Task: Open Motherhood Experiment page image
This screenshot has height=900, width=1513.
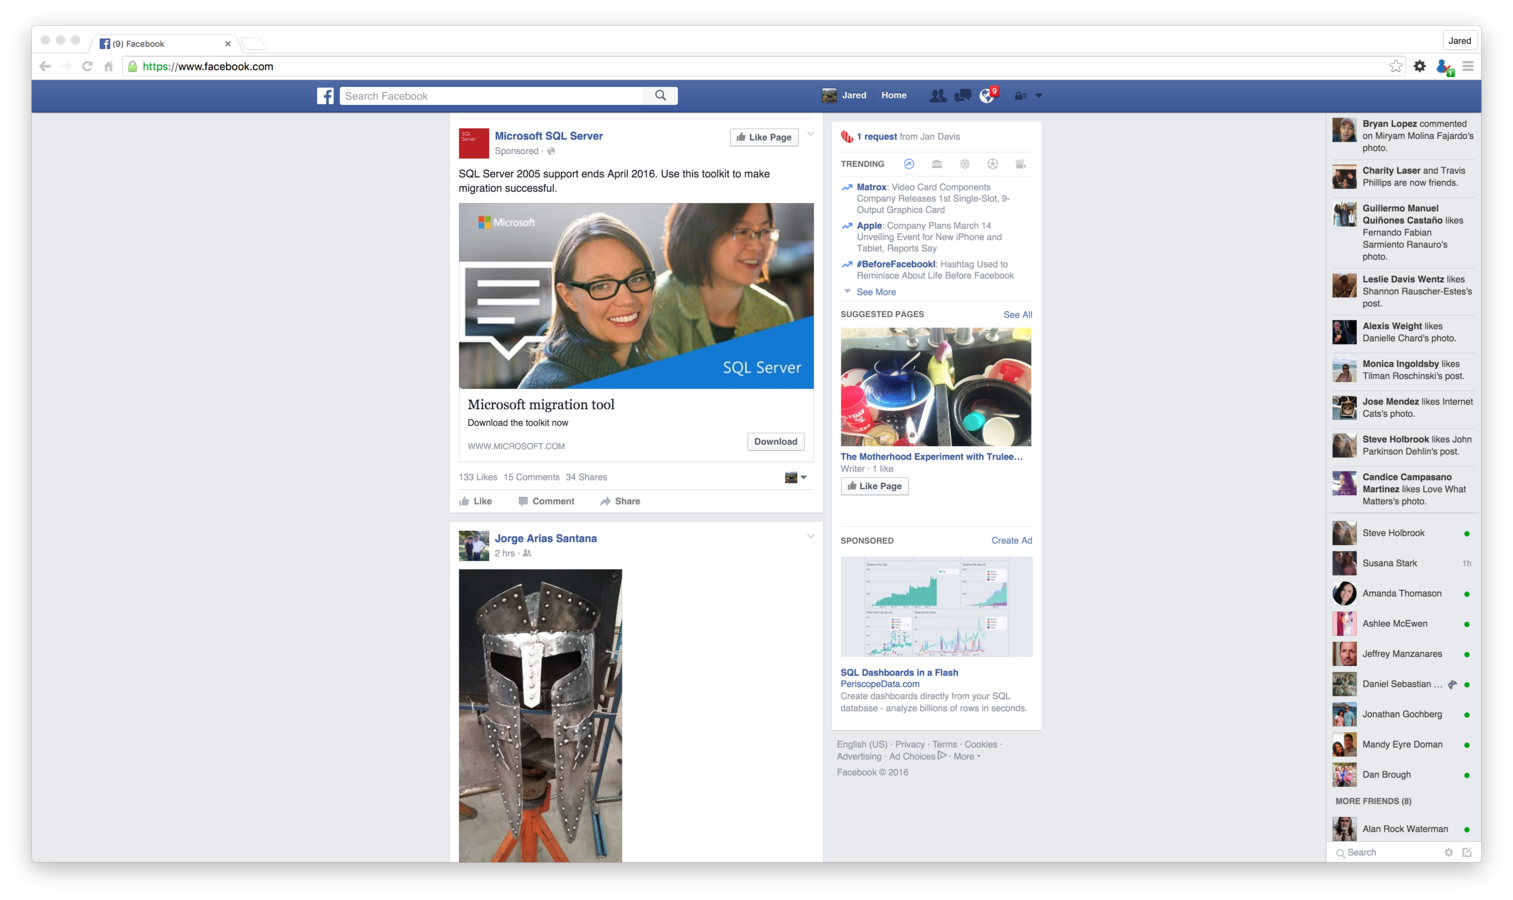Action: click(x=936, y=387)
